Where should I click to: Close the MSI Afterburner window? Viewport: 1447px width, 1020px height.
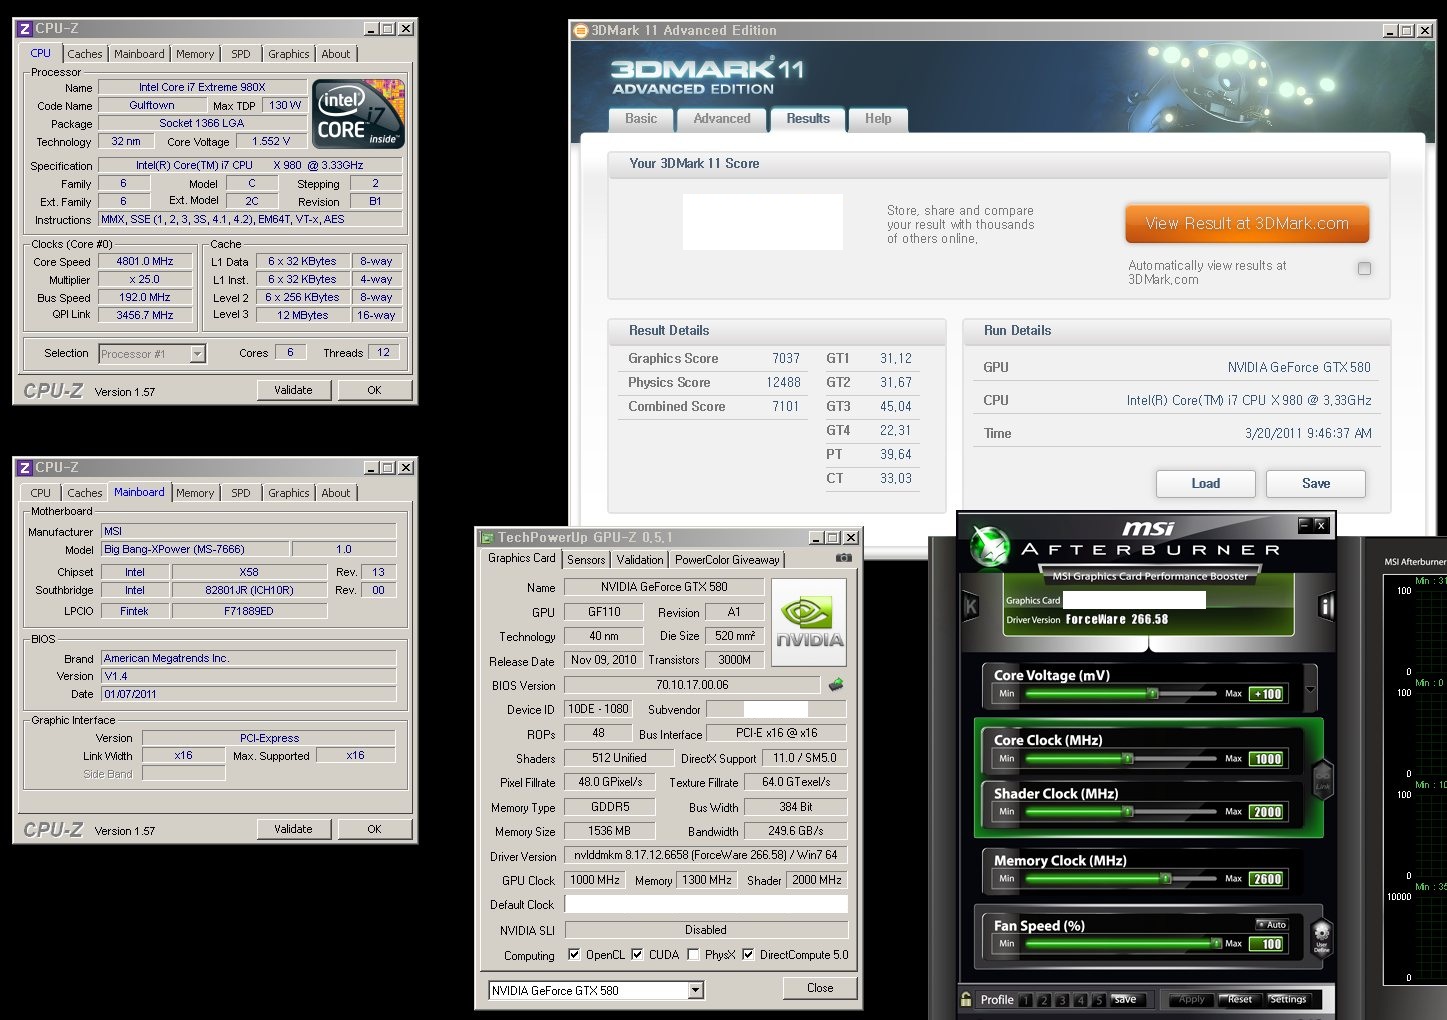pyautogui.click(x=1320, y=524)
